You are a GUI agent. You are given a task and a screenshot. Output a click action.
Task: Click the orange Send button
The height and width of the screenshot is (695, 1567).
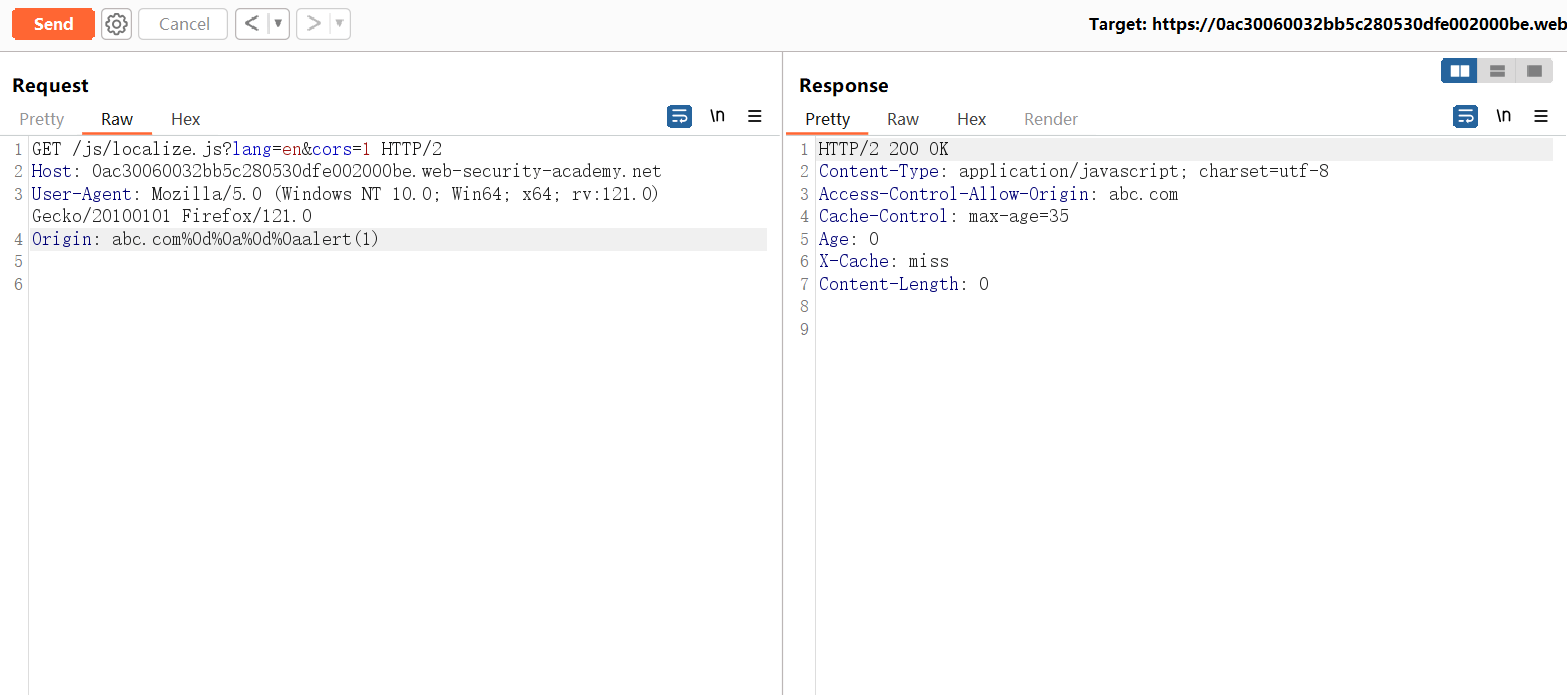53,24
